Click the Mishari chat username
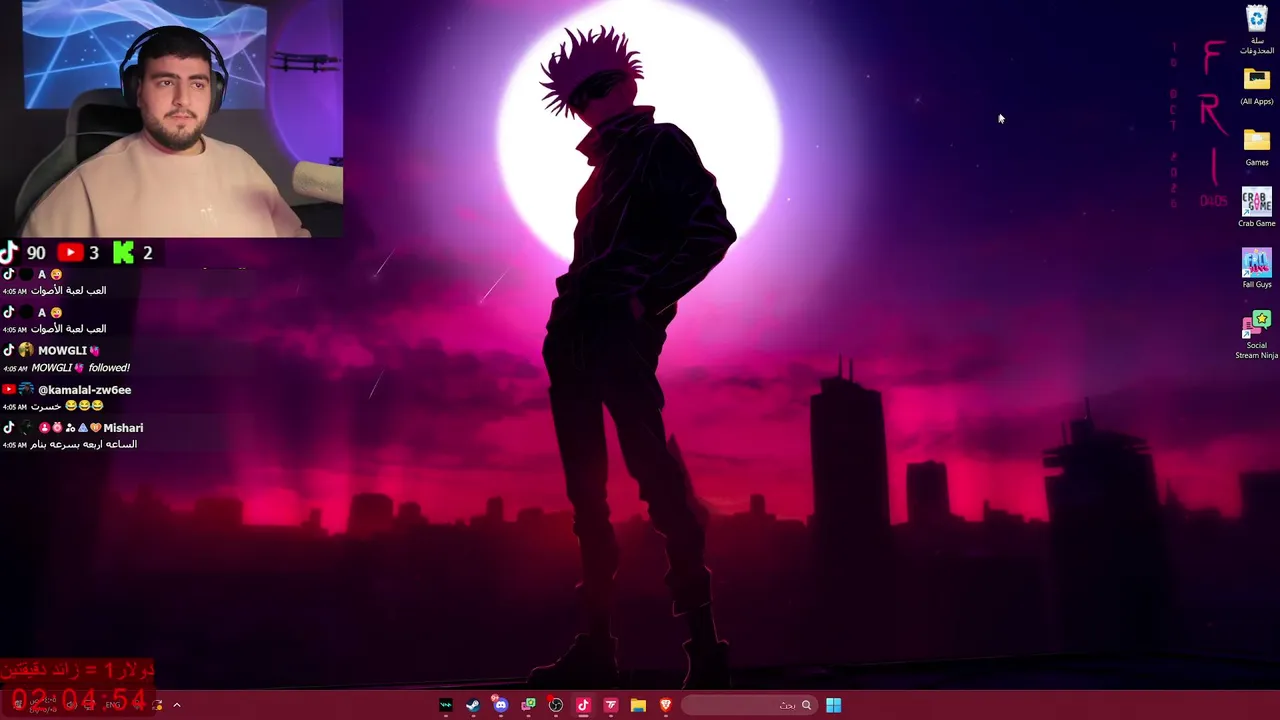Viewport: 1280px width, 720px height. pyautogui.click(x=123, y=428)
